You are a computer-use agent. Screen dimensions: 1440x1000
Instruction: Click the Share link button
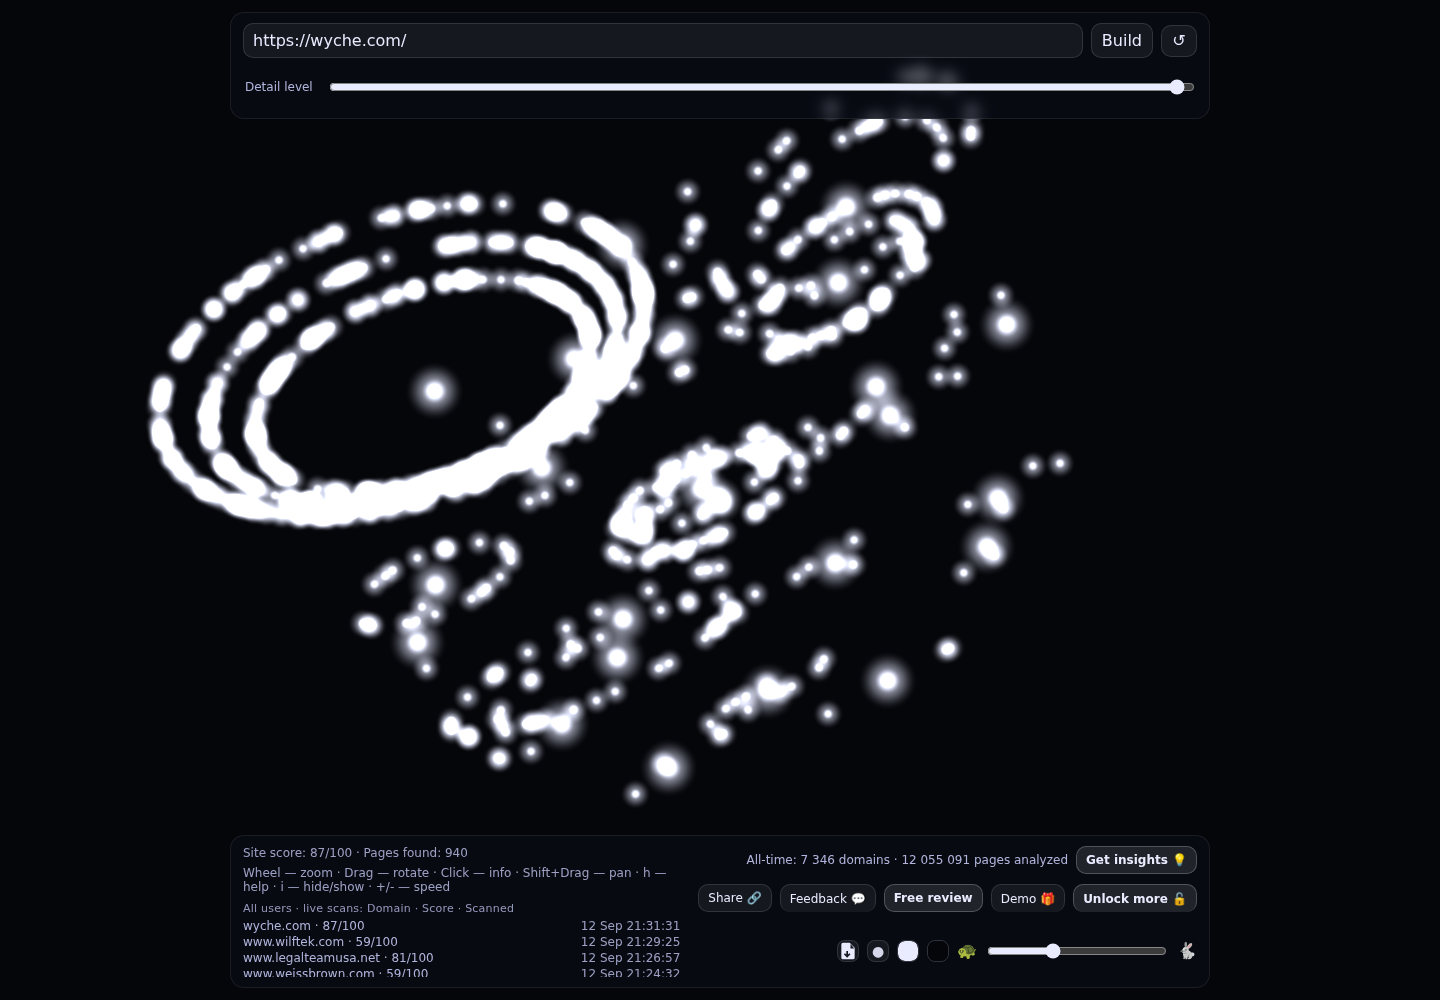pos(735,898)
